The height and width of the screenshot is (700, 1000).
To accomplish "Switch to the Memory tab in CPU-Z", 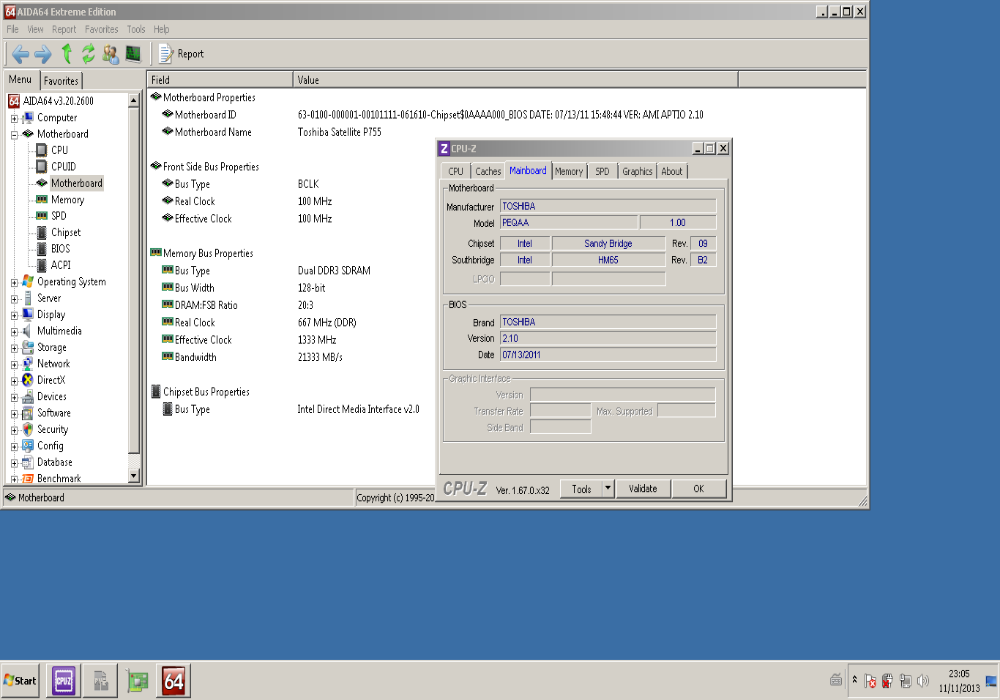I will pyautogui.click(x=569, y=171).
